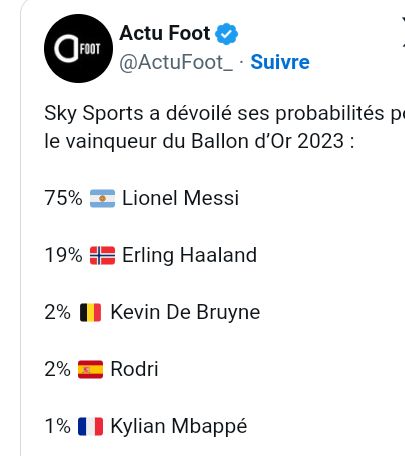Click the 19% probability figure
Screen dimensions: 405x456
point(63,255)
